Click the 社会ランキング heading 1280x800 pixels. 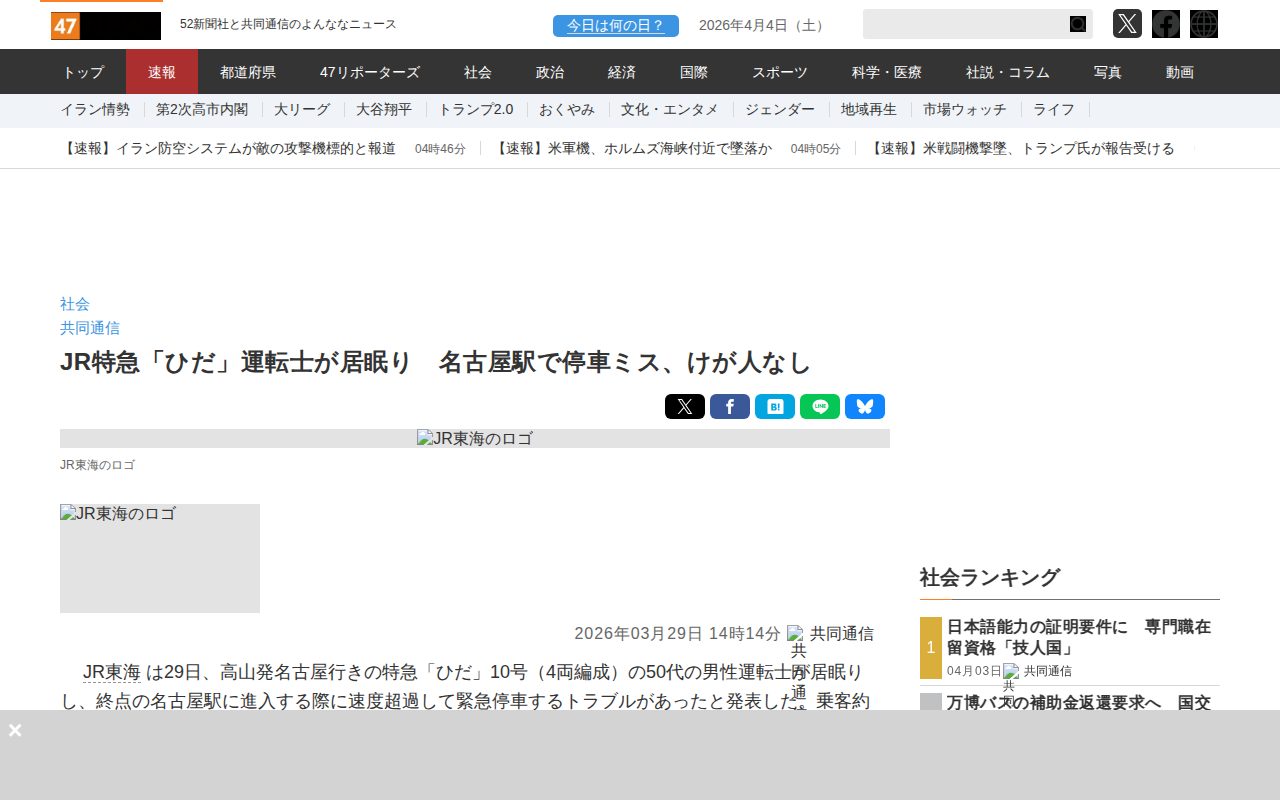click(989, 577)
